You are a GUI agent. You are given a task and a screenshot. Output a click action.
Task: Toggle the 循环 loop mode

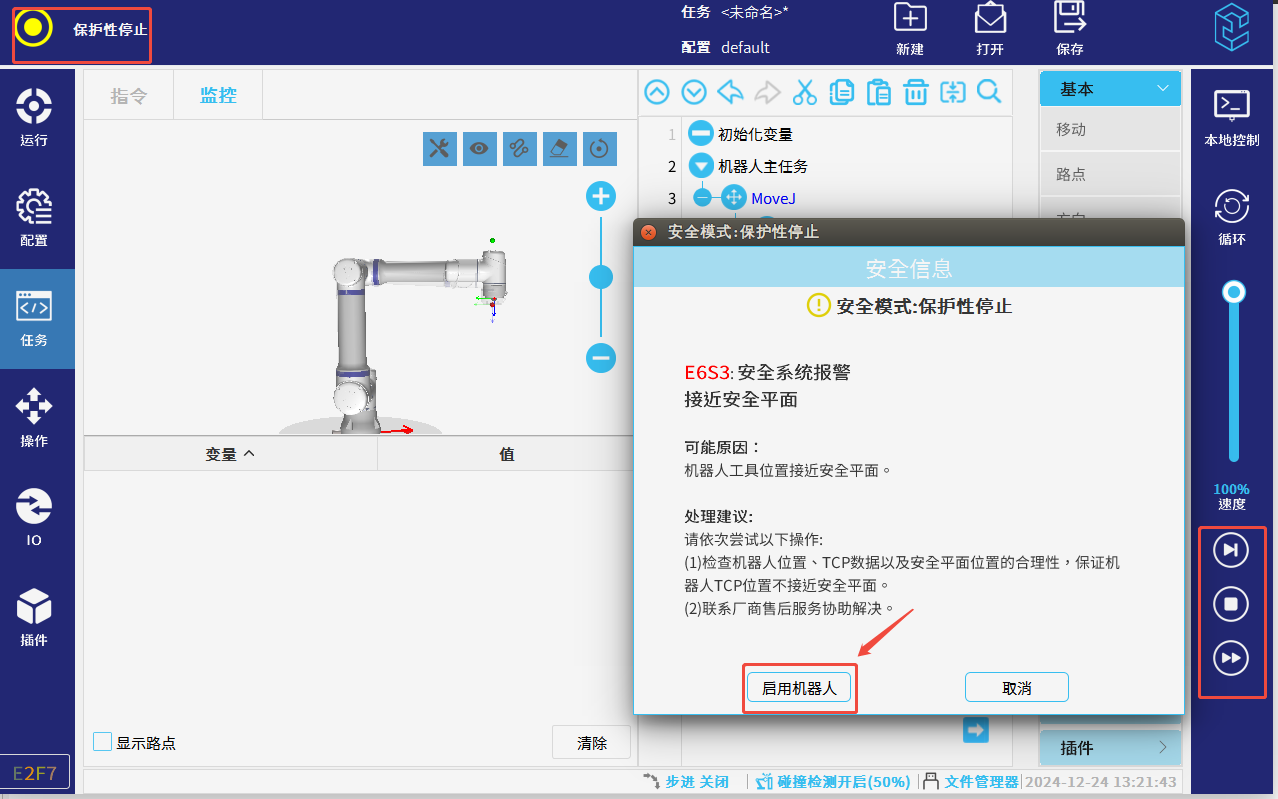pos(1231,216)
